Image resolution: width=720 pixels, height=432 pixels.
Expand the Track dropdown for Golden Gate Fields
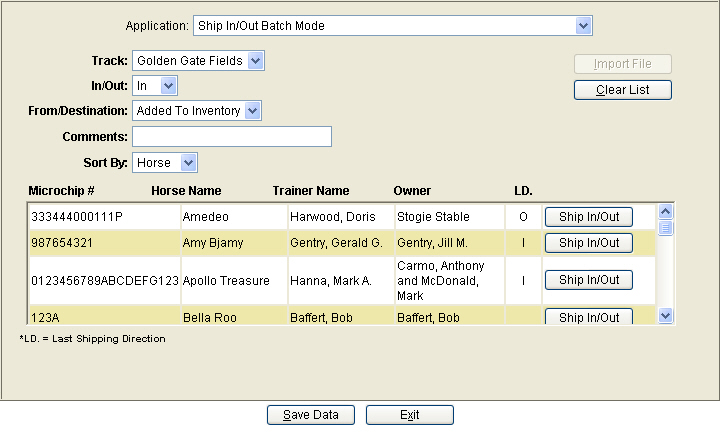pyautogui.click(x=255, y=61)
